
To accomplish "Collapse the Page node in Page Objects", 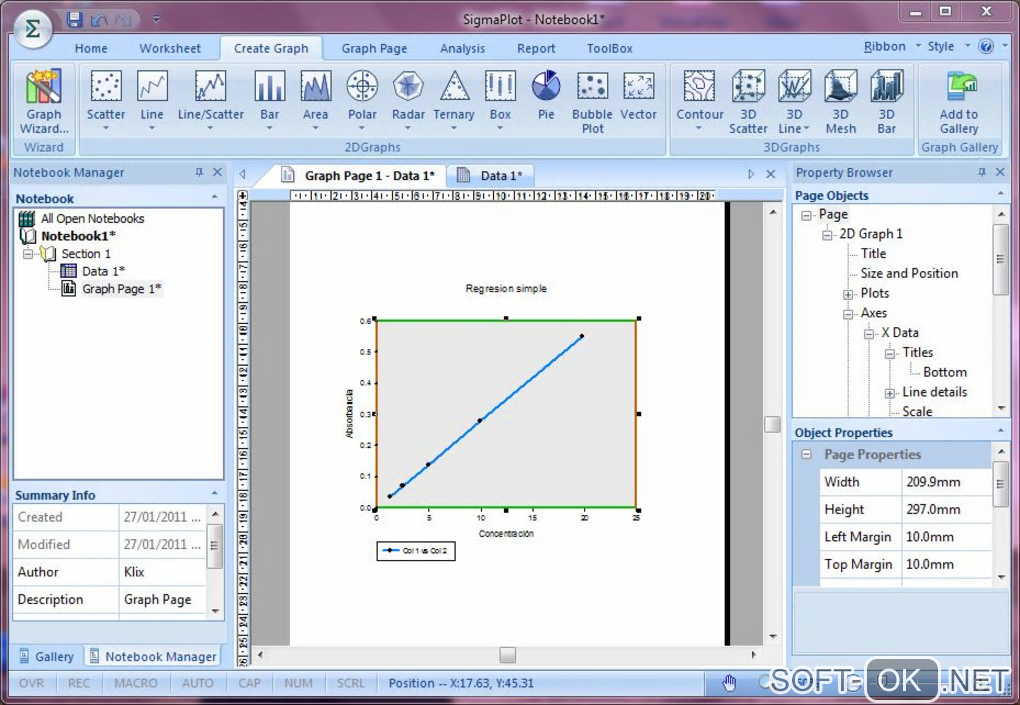I will pyautogui.click(x=807, y=215).
